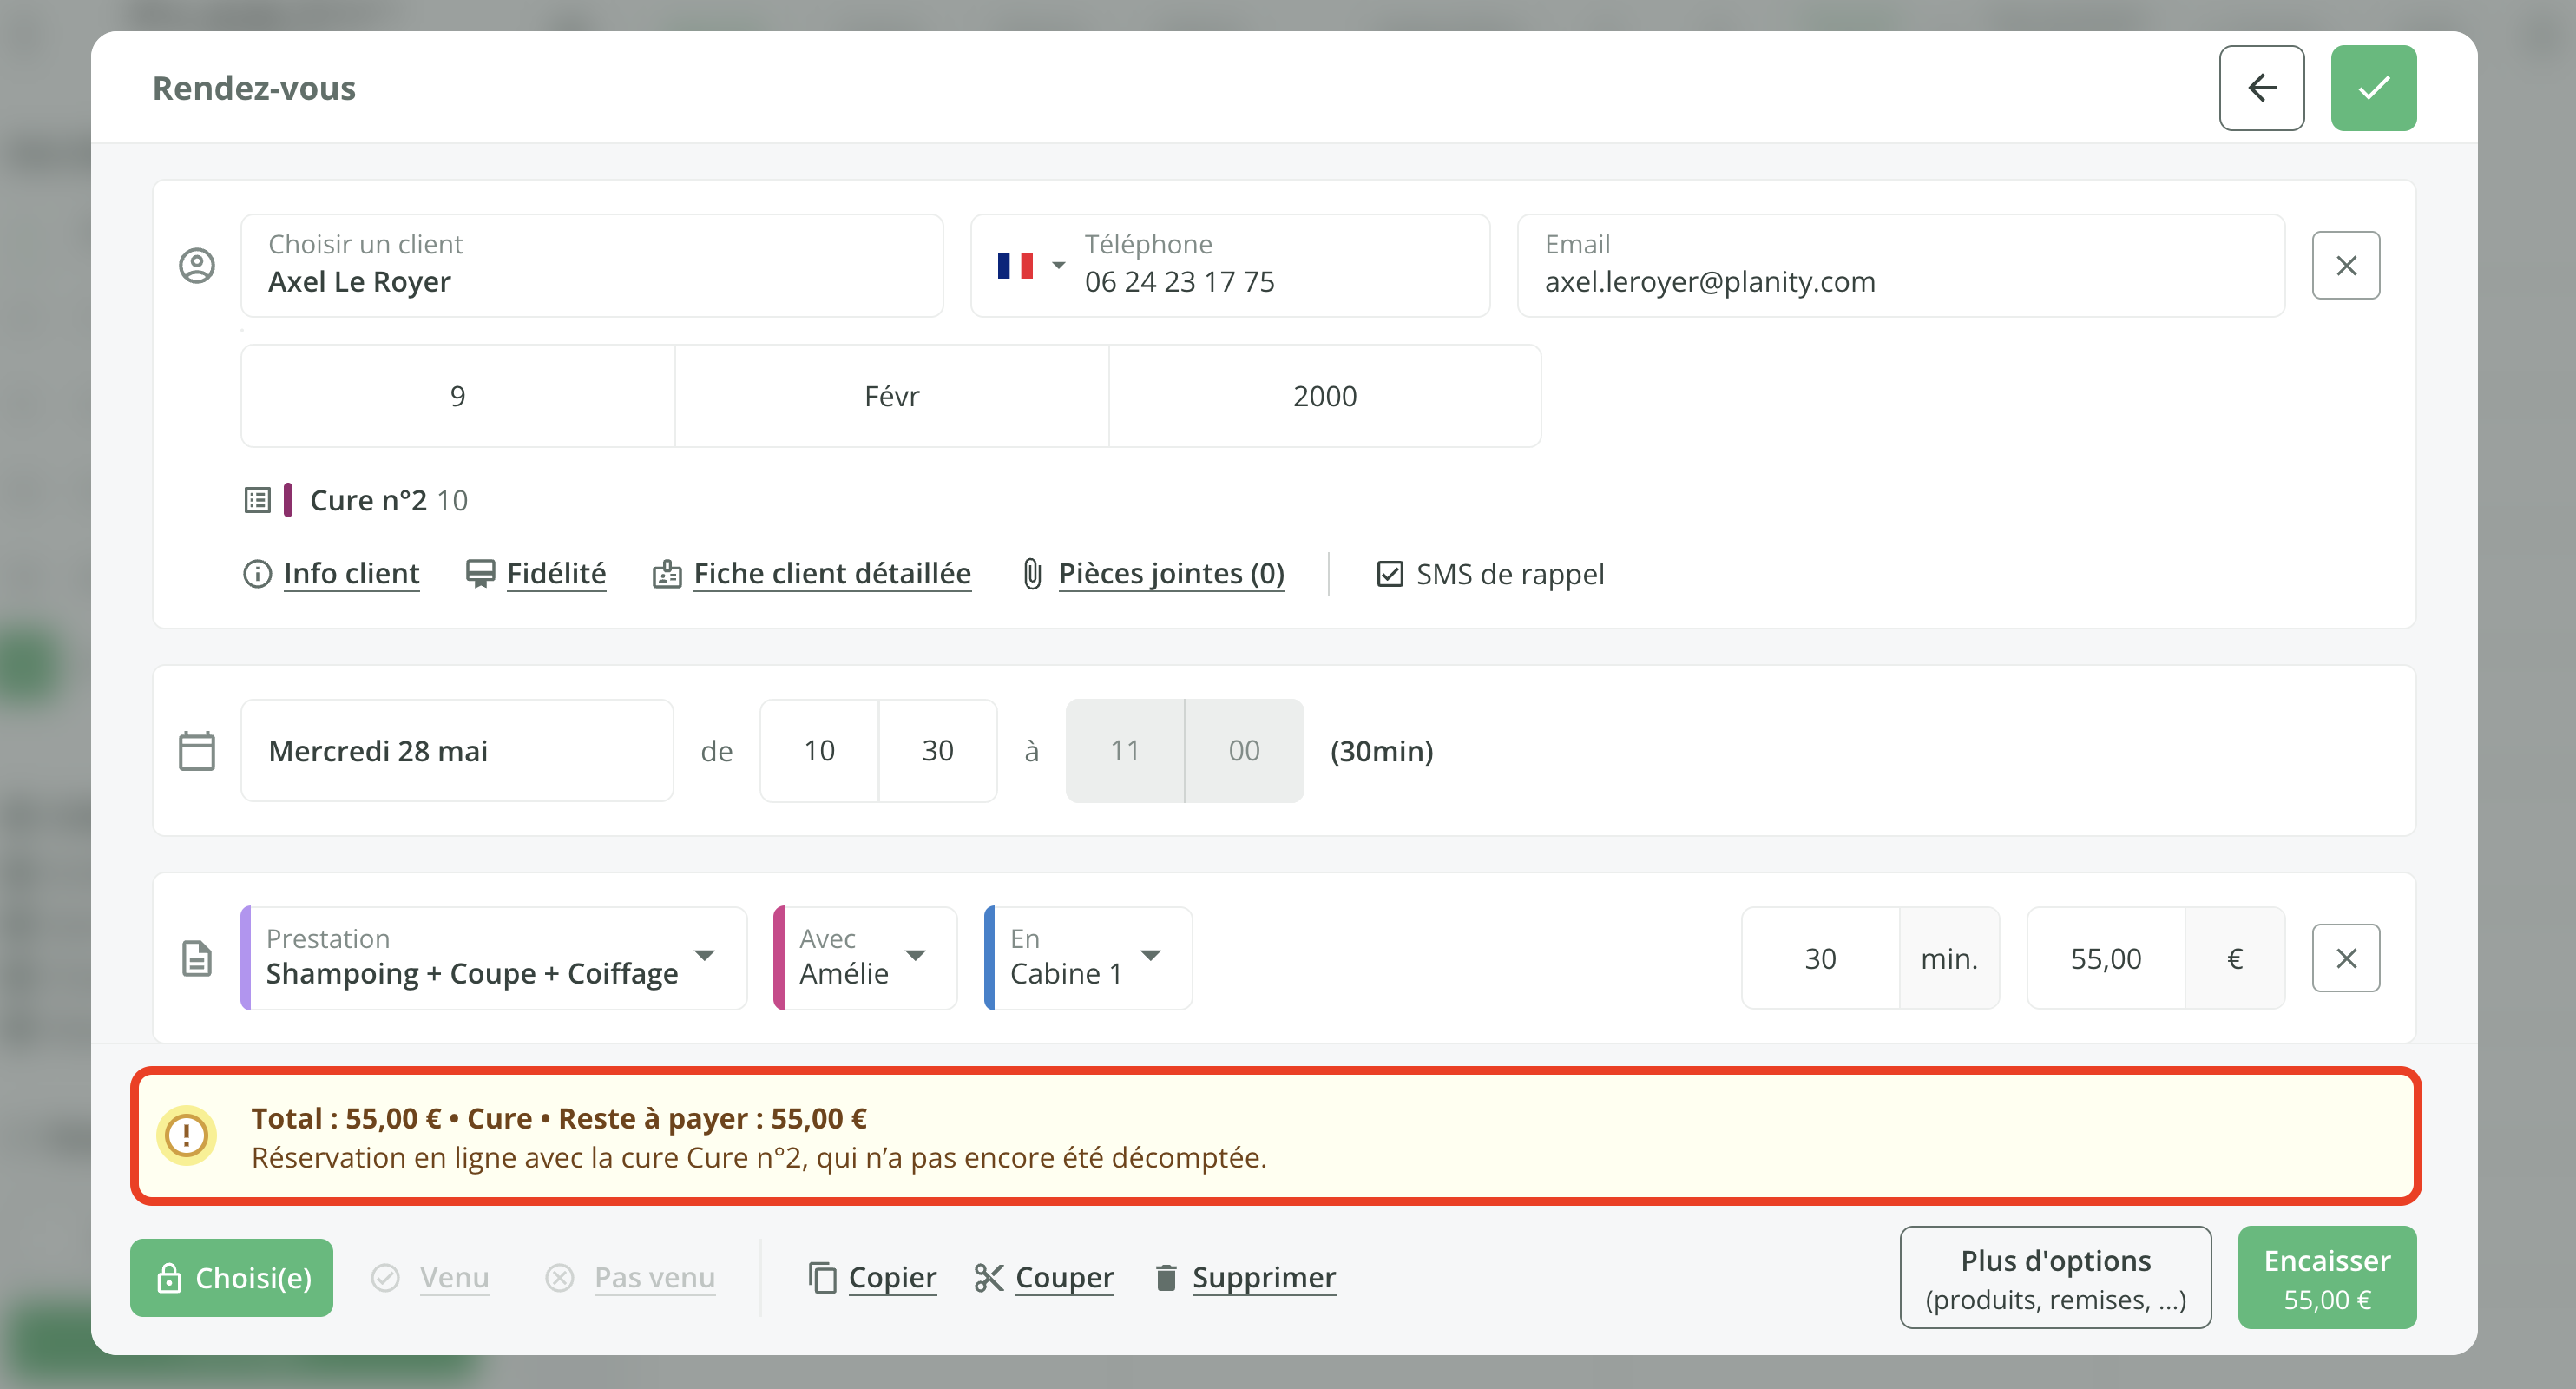
Task: Open Pièces jointes attachments
Action: coord(1170,574)
